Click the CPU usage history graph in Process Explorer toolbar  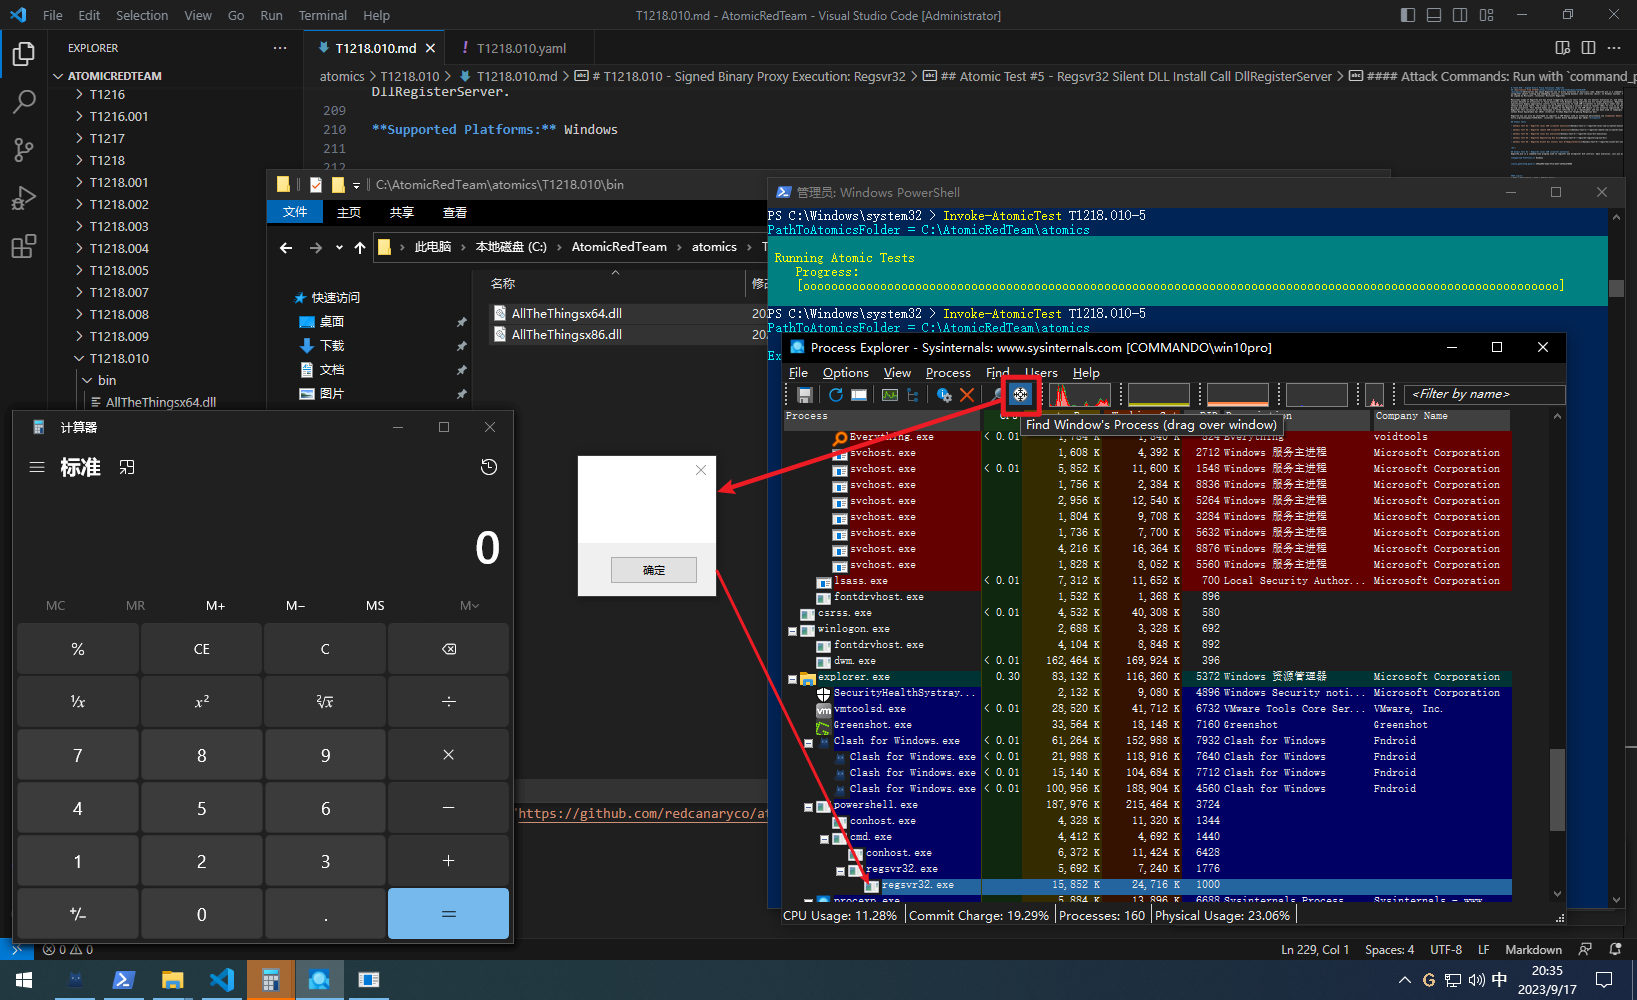point(1079,395)
